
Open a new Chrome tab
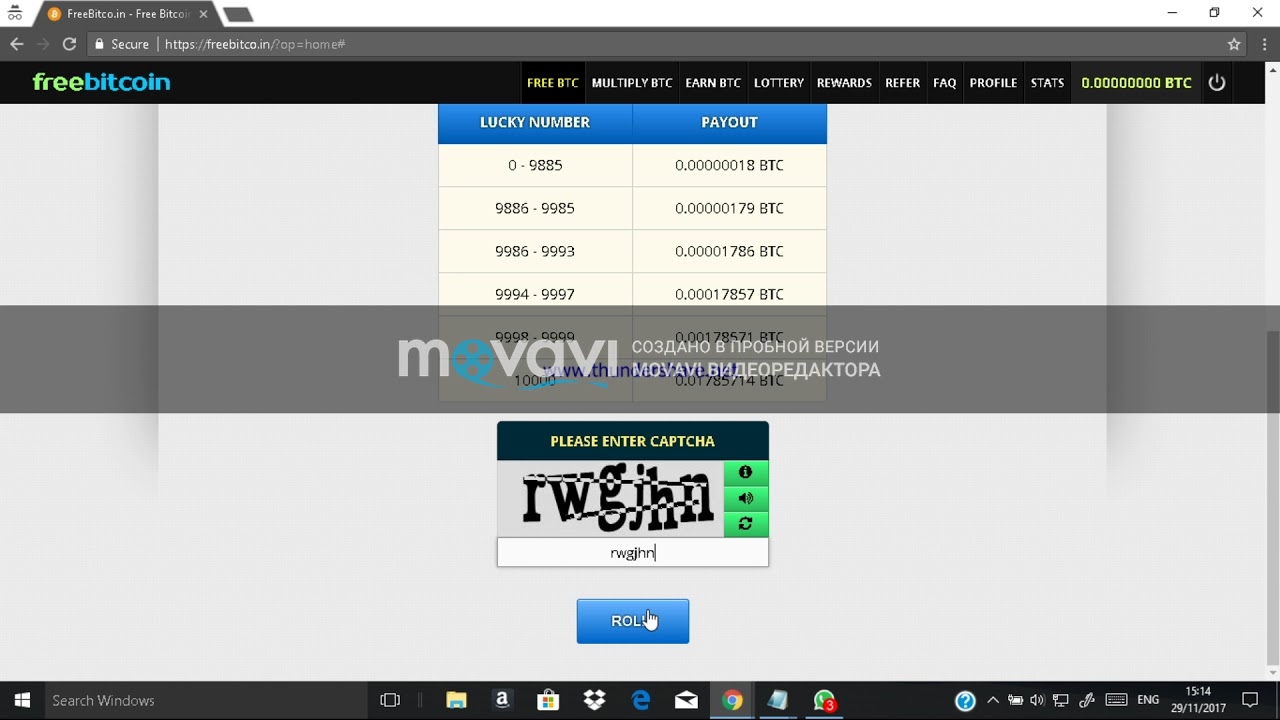tap(237, 14)
